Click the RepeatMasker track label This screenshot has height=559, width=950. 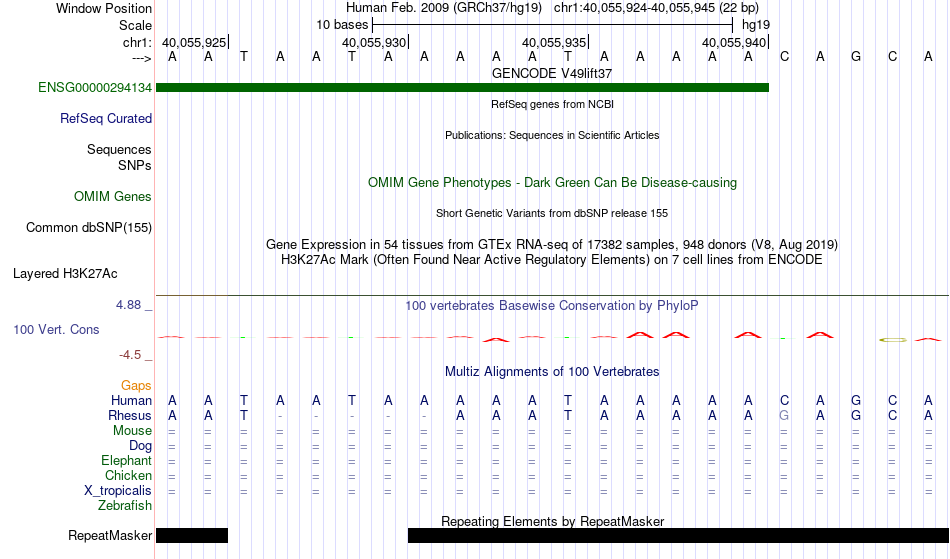tap(110, 535)
